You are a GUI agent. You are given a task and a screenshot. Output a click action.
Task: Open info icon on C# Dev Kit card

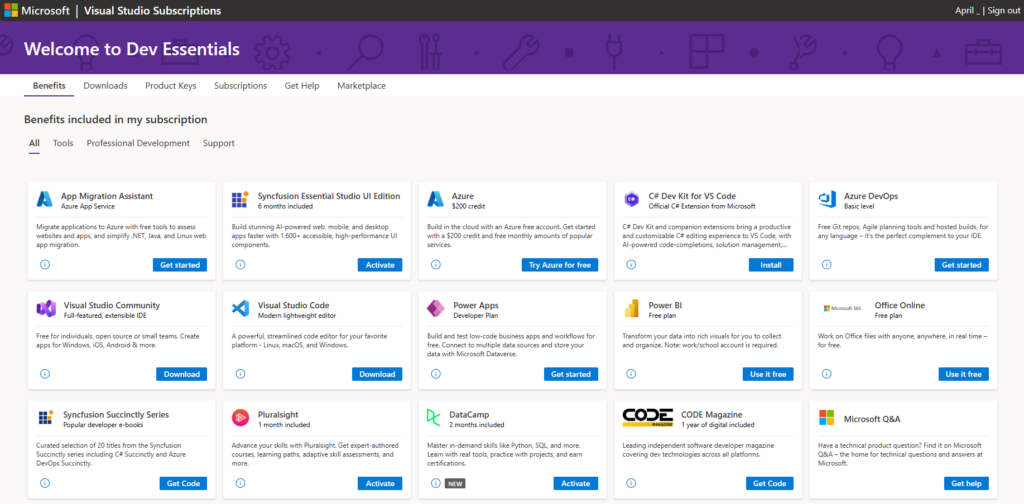[x=631, y=265]
